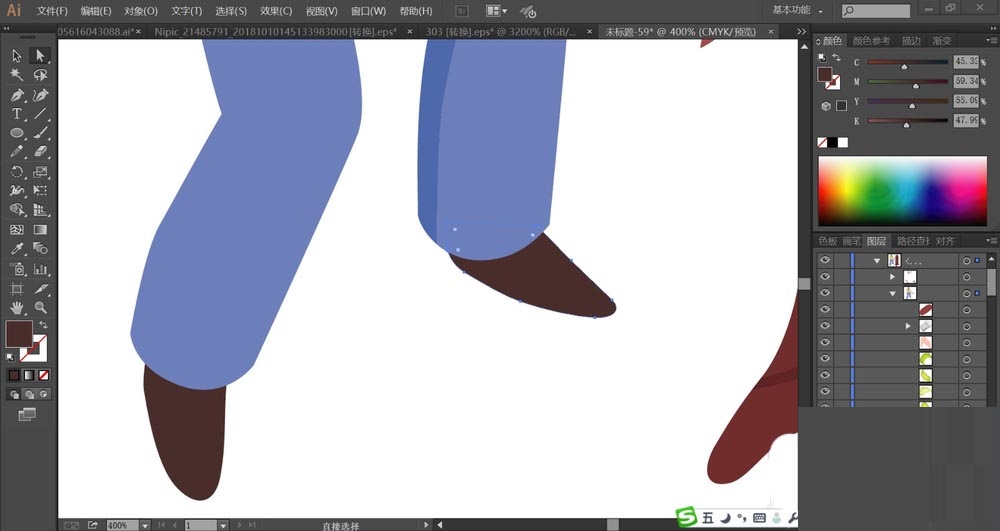Collapse the top layer in Layers panel
This screenshot has width=1000, height=531.
877,260
